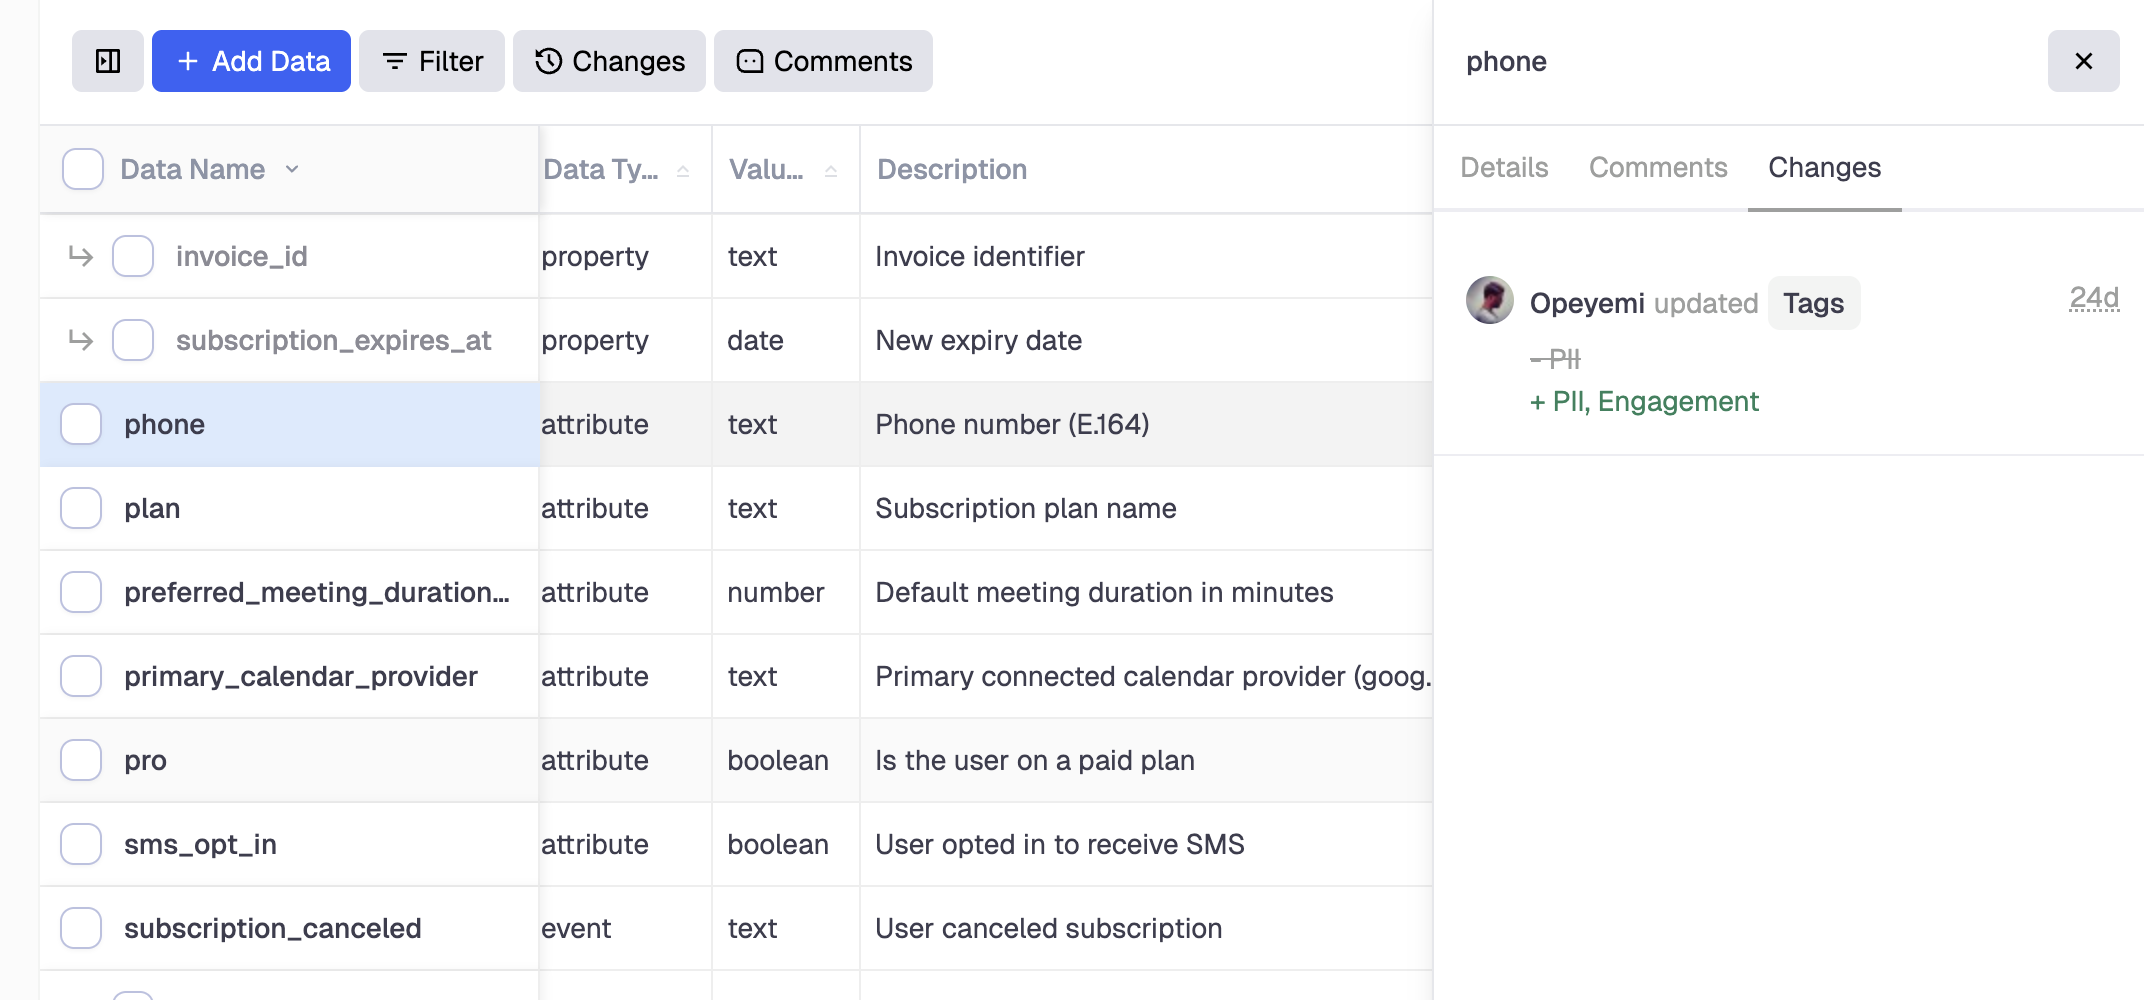The image size is (2144, 1000).
Task: Check the pro row checkbox
Action: tap(81, 760)
